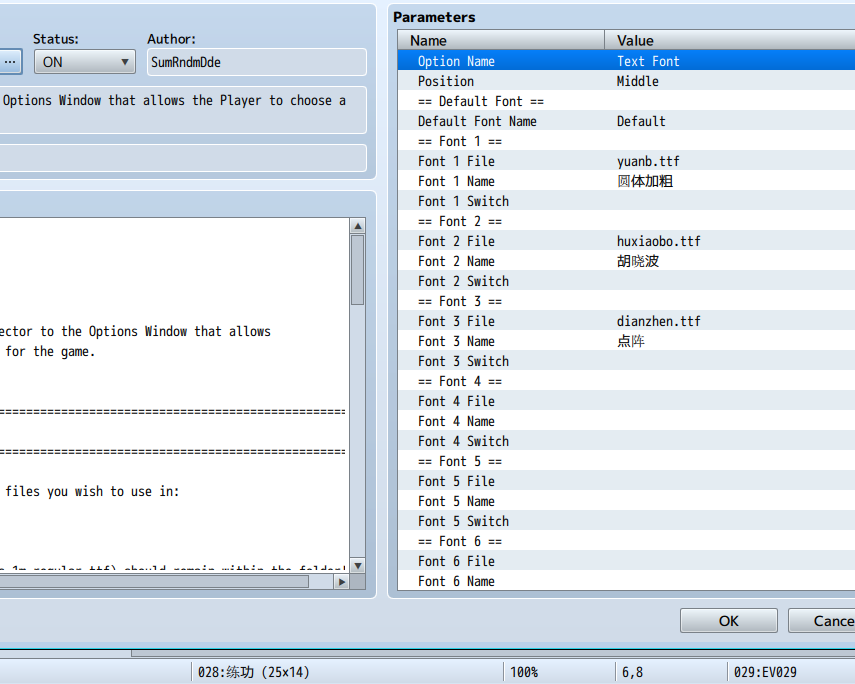Click the value yuanb.ttf
Screen dimensions: 855x684
648,161
